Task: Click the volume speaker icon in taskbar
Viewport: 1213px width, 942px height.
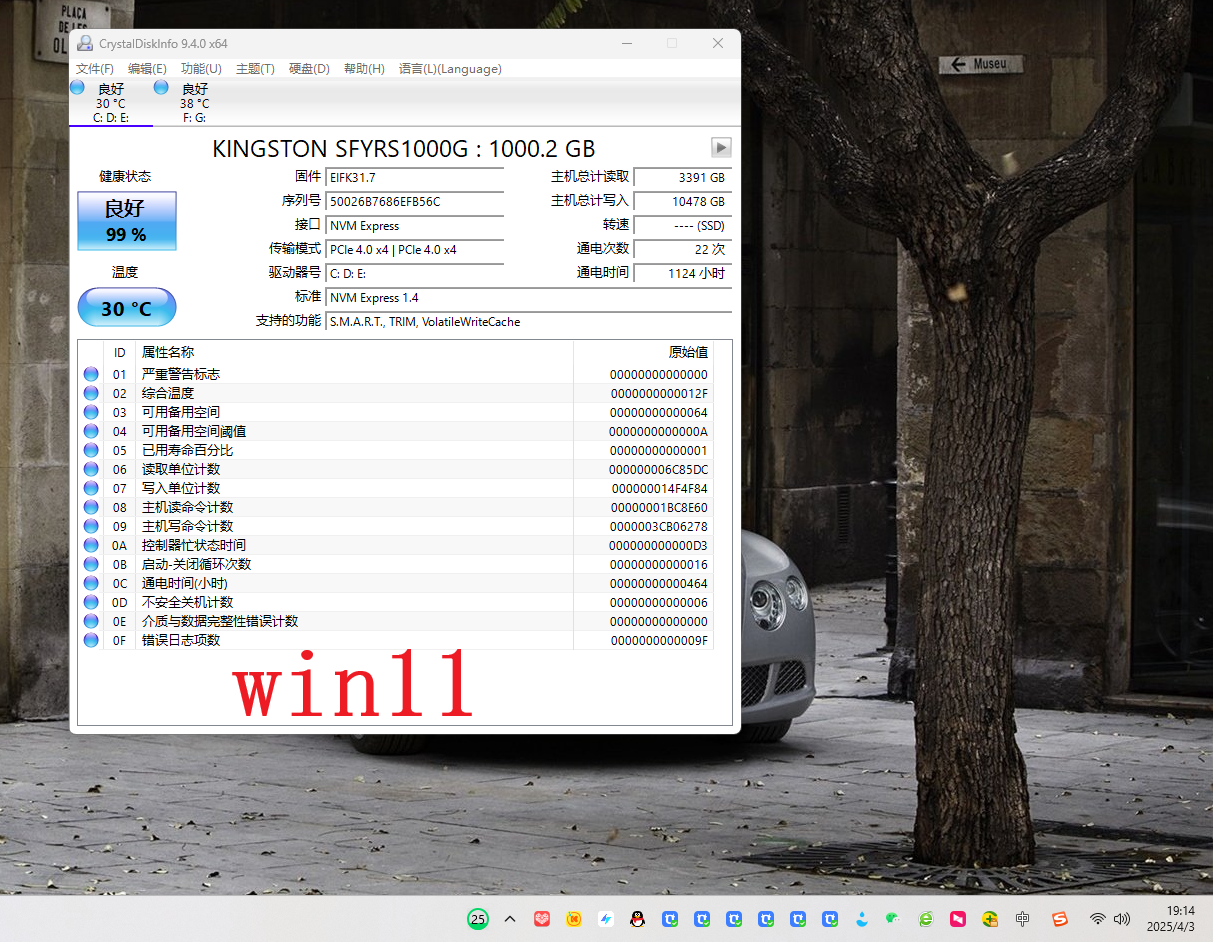Action: pyautogui.click(x=1122, y=919)
